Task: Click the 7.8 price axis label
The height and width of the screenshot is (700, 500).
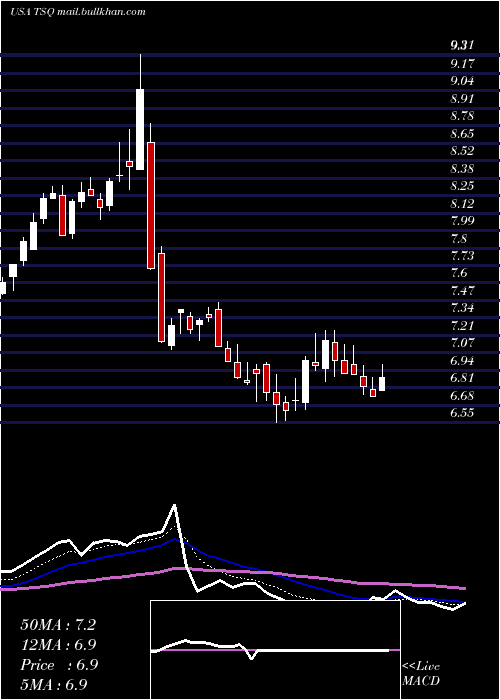Action: point(459,238)
